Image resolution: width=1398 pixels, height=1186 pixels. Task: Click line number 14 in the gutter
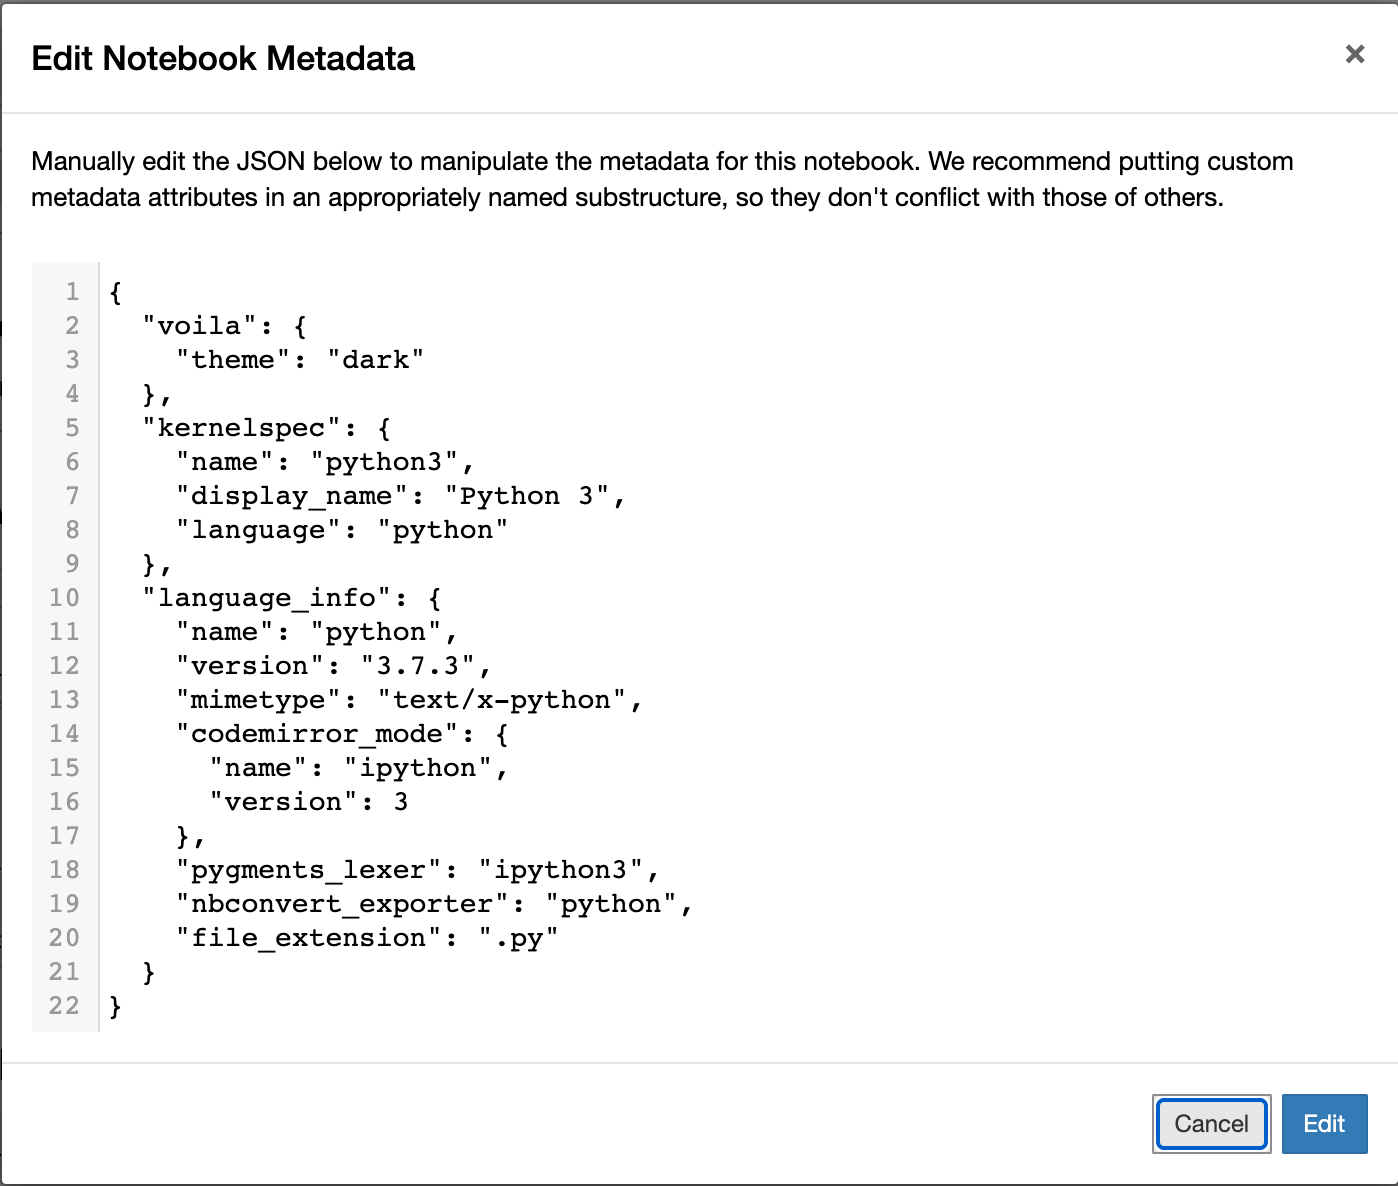coord(64,734)
